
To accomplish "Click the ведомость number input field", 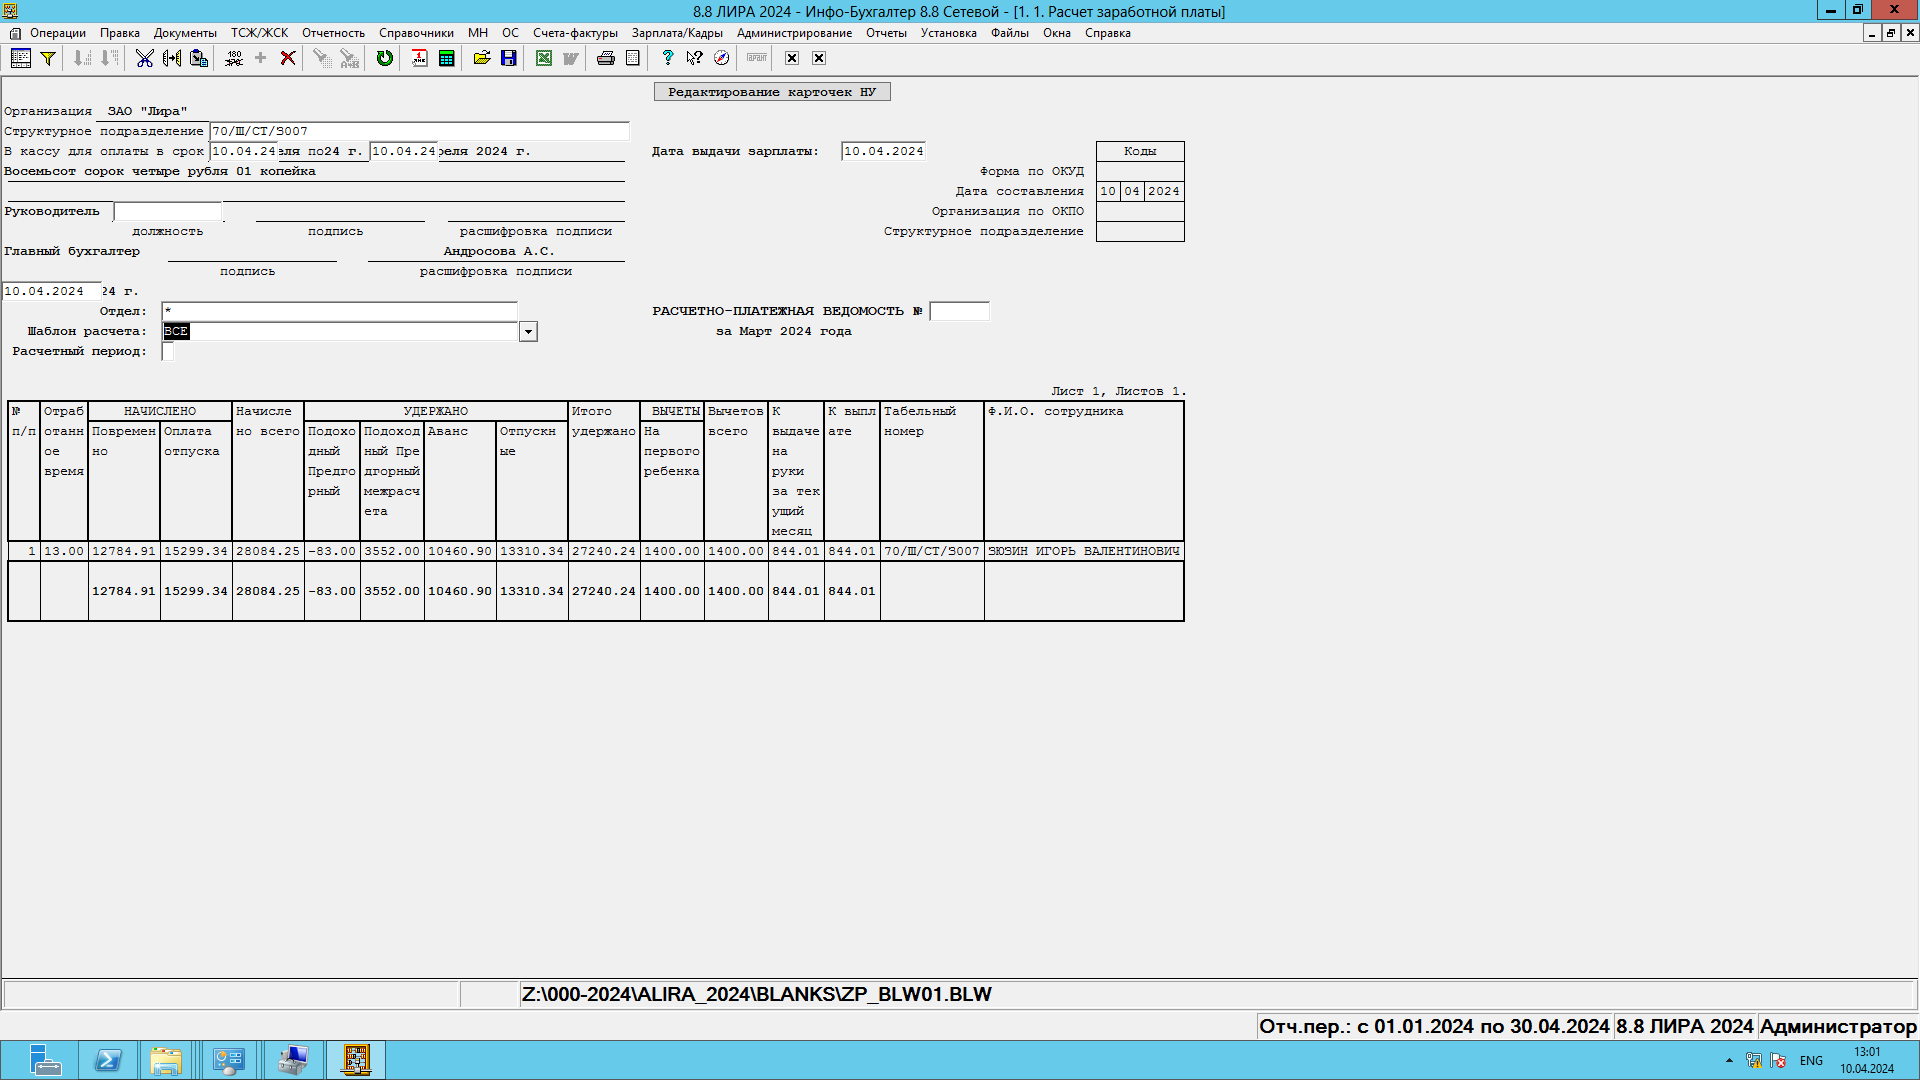I will (x=958, y=311).
